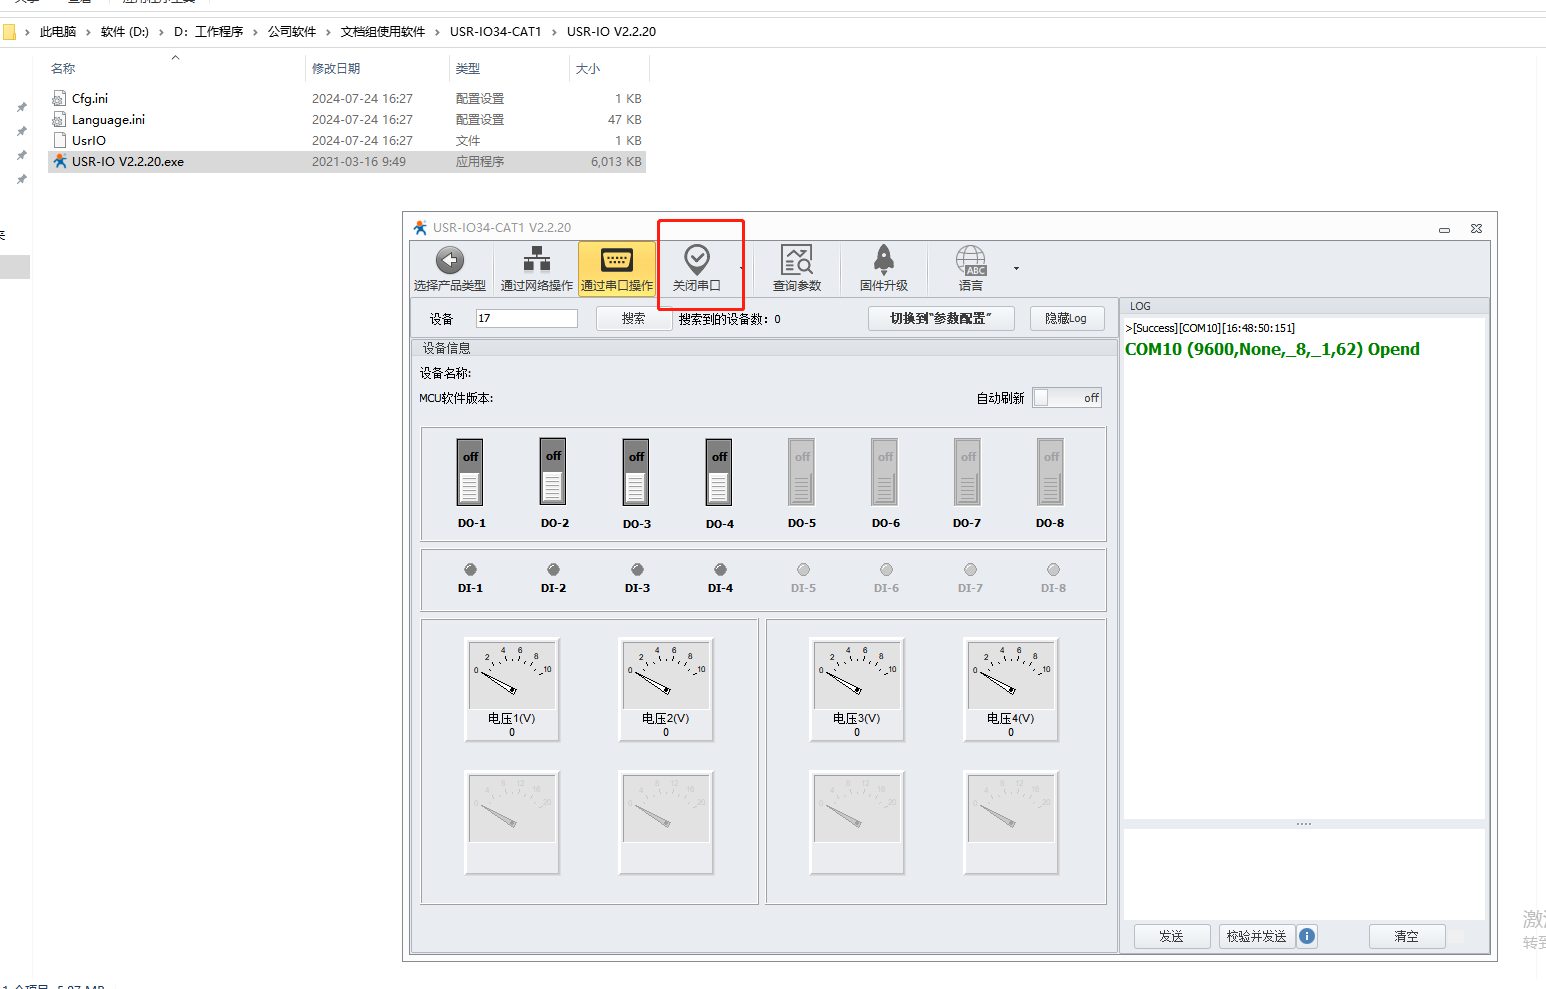Expand the dropdown arrow beside close serial port
1546x989 pixels.
(x=741, y=269)
